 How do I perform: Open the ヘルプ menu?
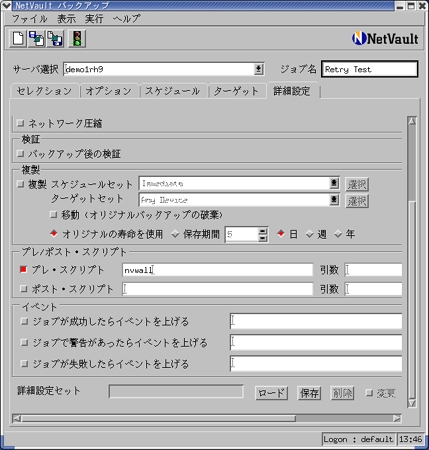[x=127, y=19]
